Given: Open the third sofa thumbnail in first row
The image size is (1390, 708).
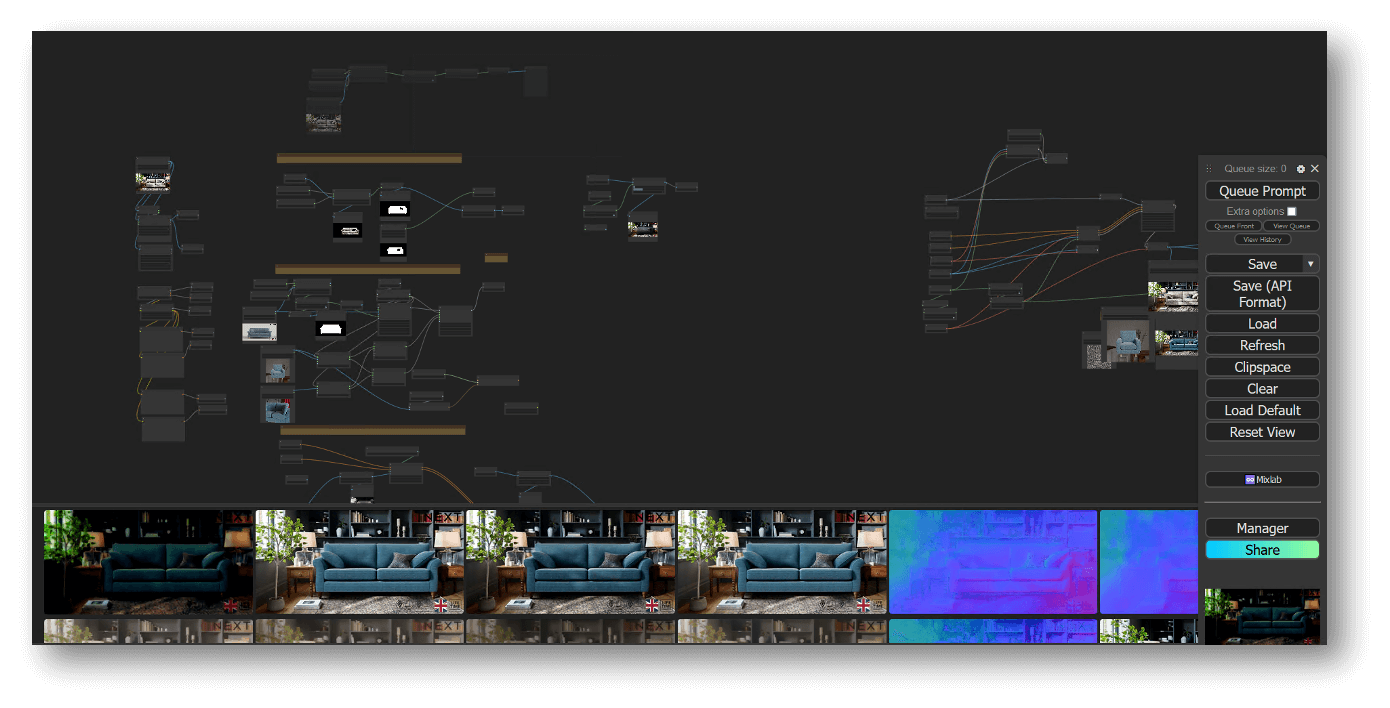Looking at the screenshot, I should click(x=570, y=562).
